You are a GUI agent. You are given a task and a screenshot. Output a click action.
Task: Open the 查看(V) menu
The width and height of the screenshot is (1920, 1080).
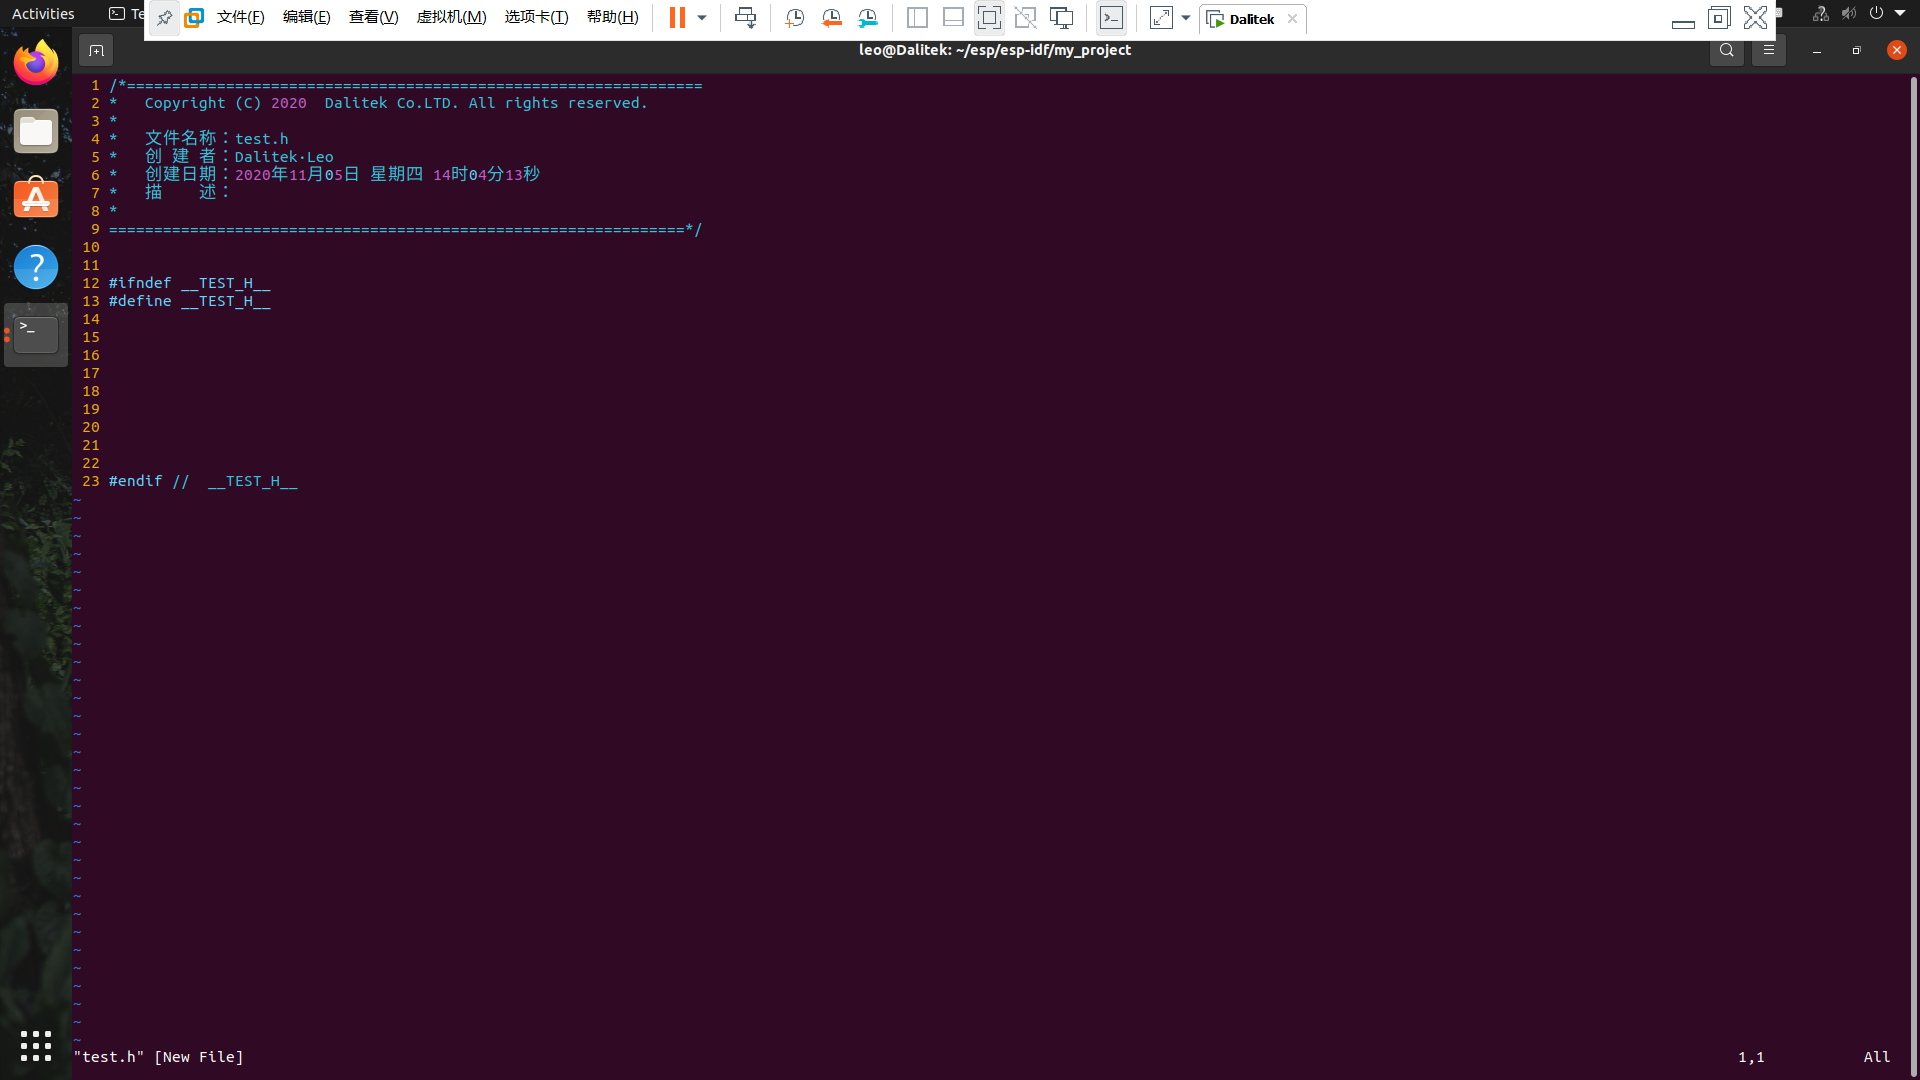373,18
